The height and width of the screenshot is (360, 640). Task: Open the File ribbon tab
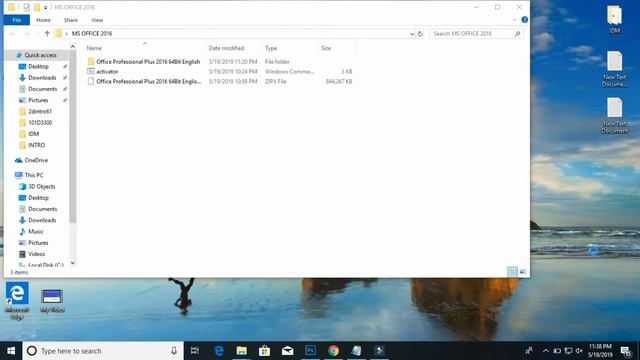tap(17, 20)
